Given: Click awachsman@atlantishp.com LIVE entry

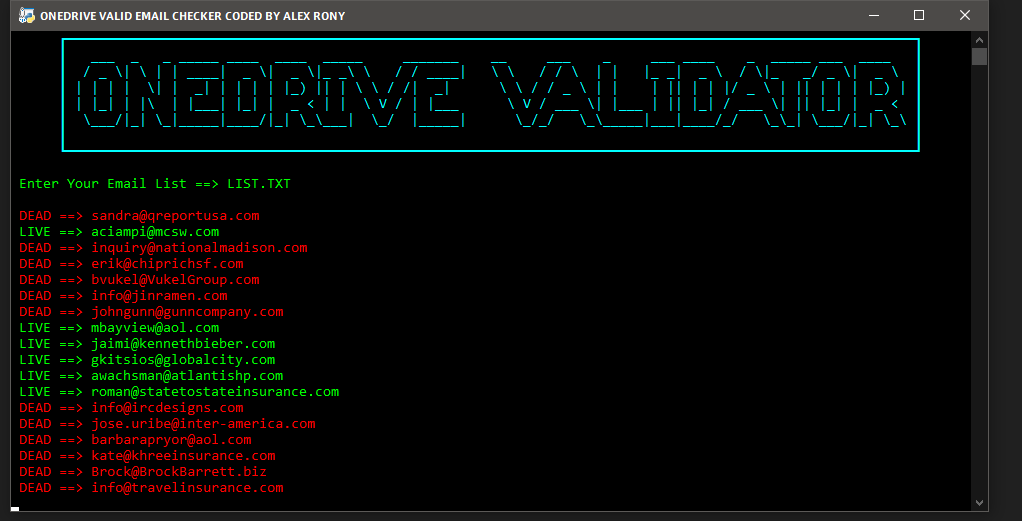Looking at the screenshot, I should pos(151,376).
